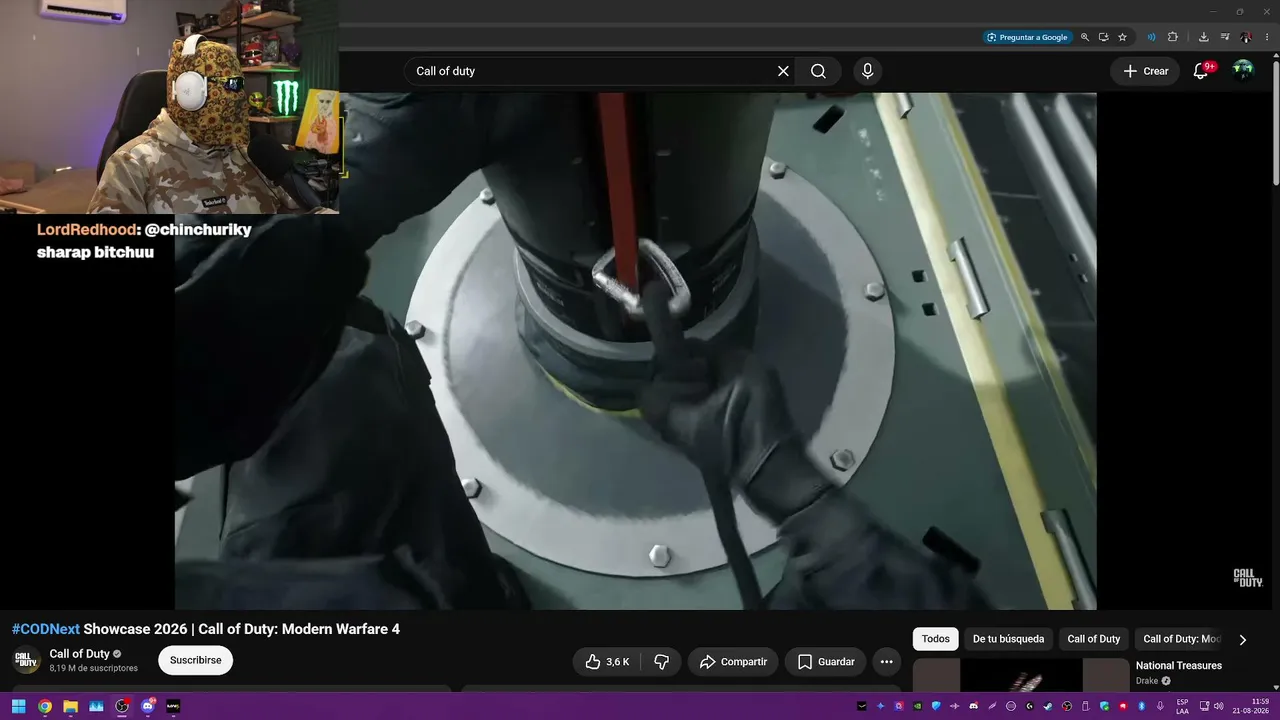Select the Todos filter chip
Screen dimensions: 1280x720
936,639
